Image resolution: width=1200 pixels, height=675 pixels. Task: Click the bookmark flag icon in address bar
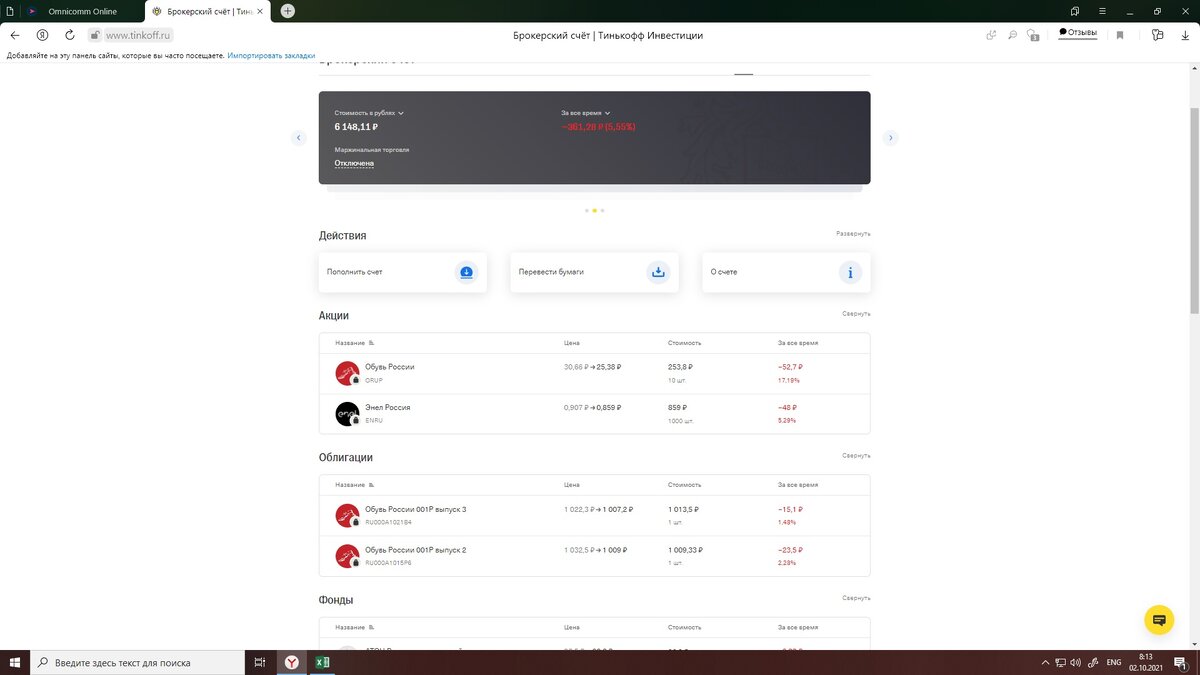coord(1120,35)
